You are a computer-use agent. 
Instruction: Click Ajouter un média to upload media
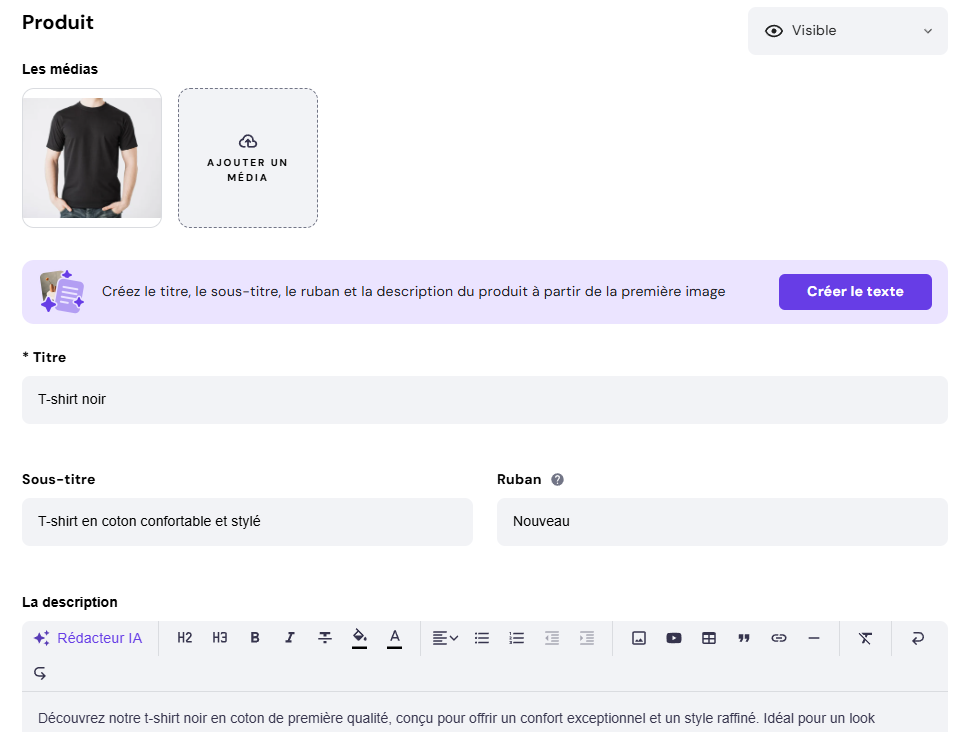[x=247, y=158]
